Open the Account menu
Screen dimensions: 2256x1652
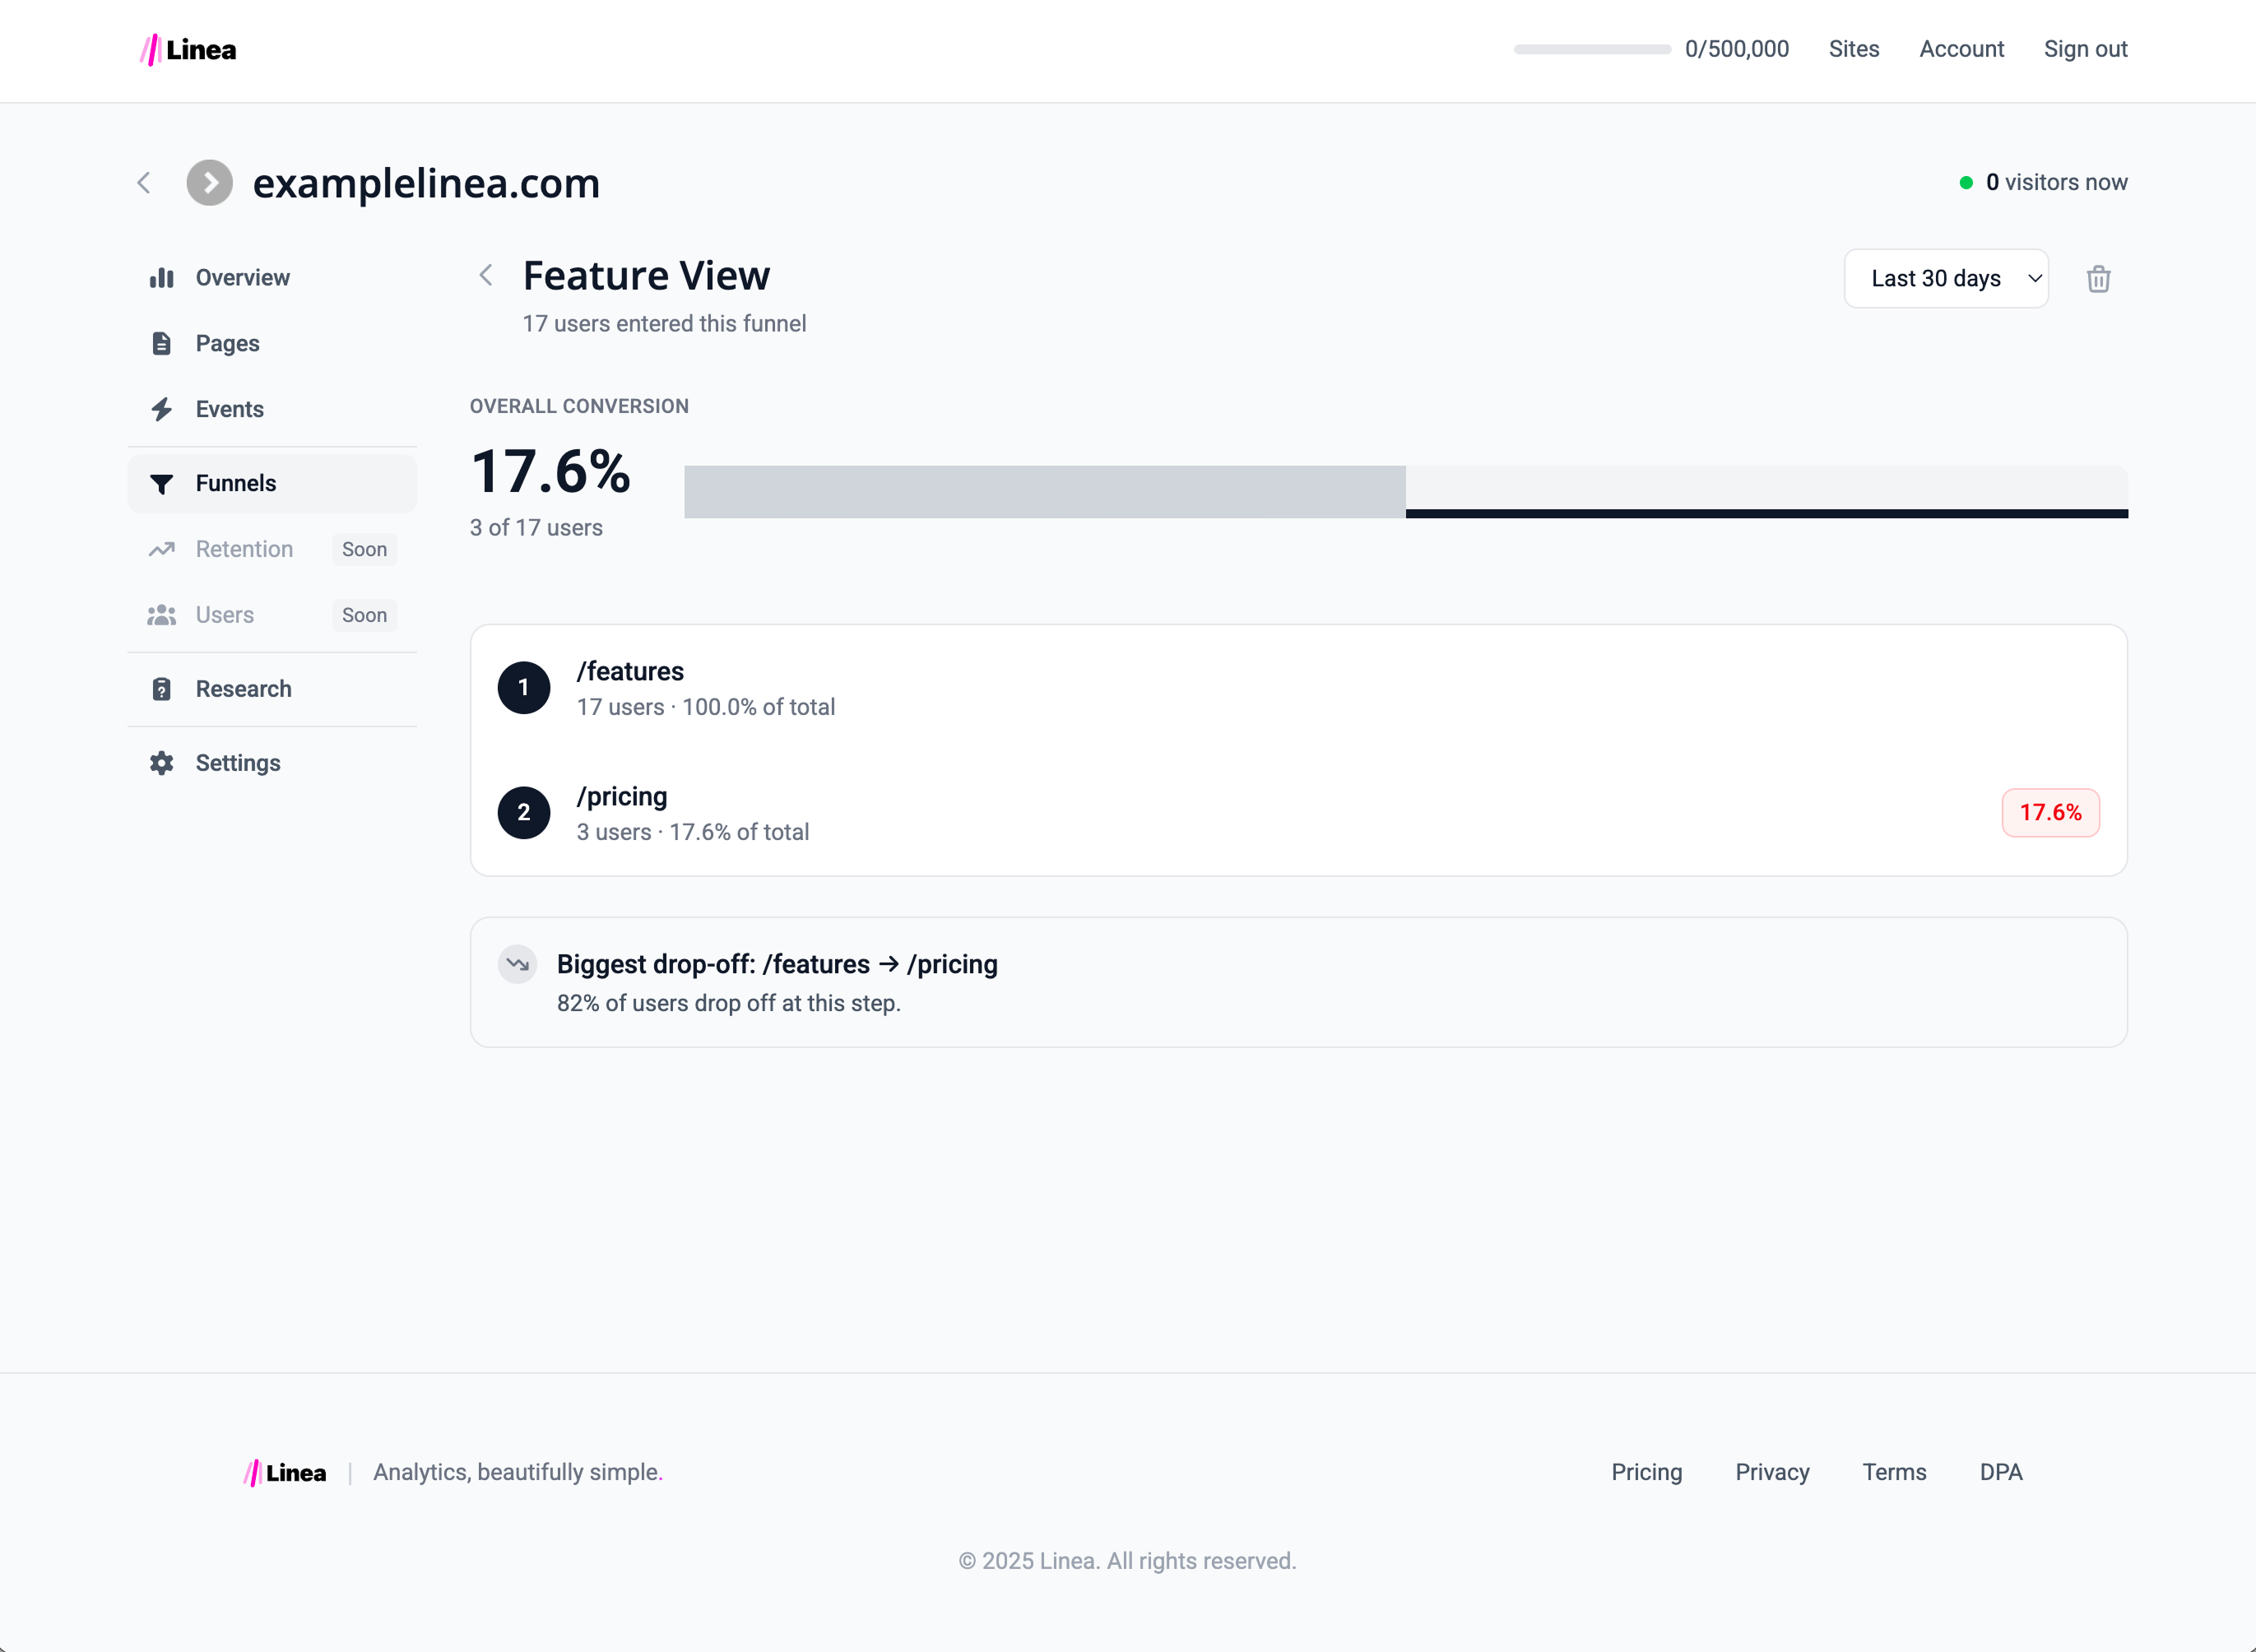tap(1961, 49)
